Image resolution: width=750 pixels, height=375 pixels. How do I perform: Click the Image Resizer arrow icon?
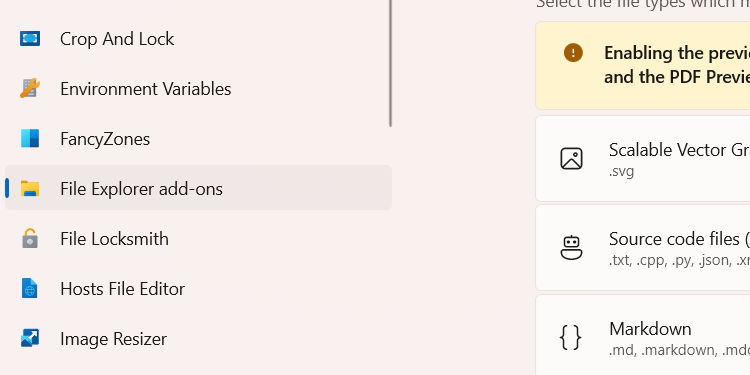point(30,338)
